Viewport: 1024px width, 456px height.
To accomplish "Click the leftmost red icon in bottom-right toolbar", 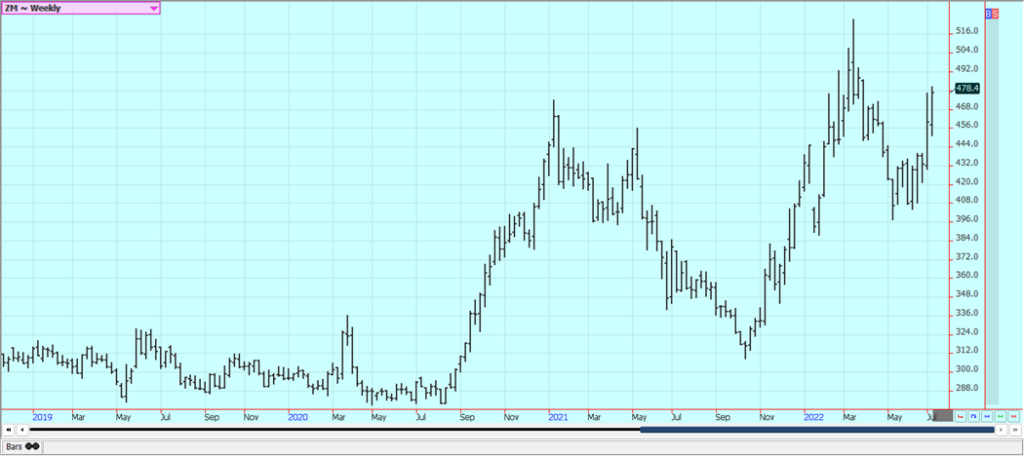I will click(x=960, y=416).
